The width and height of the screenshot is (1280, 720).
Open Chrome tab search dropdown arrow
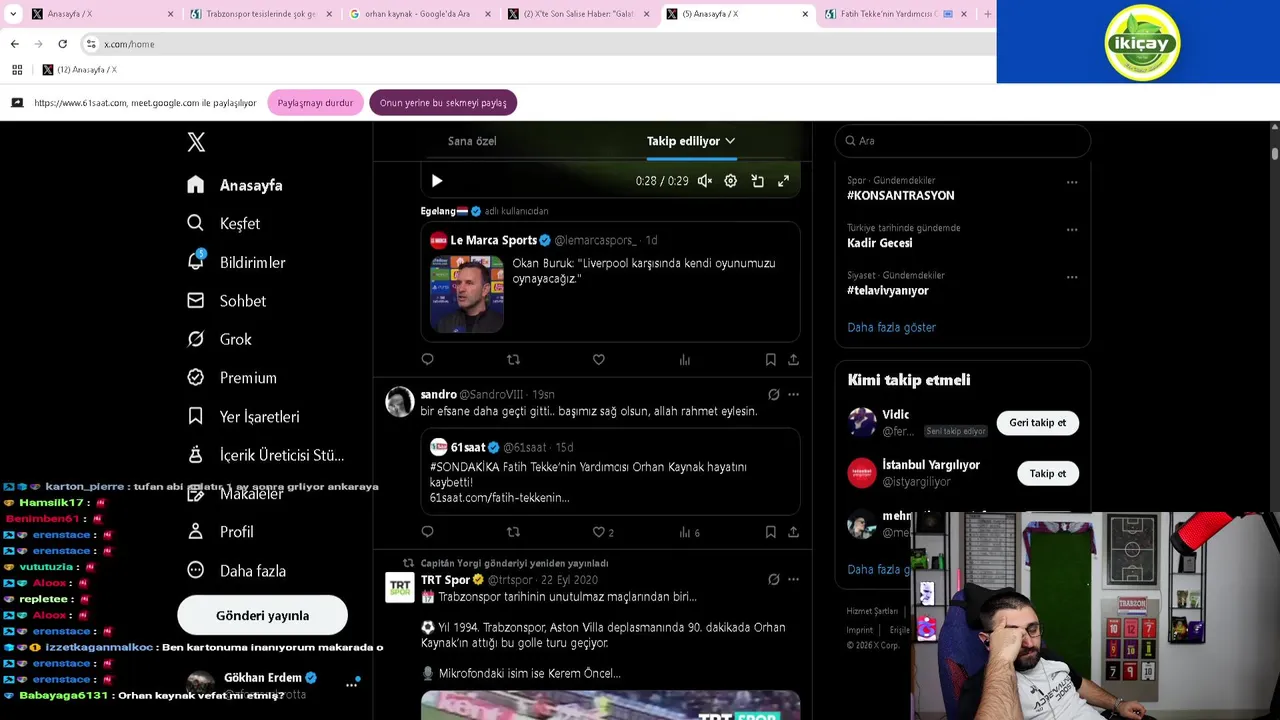point(13,14)
